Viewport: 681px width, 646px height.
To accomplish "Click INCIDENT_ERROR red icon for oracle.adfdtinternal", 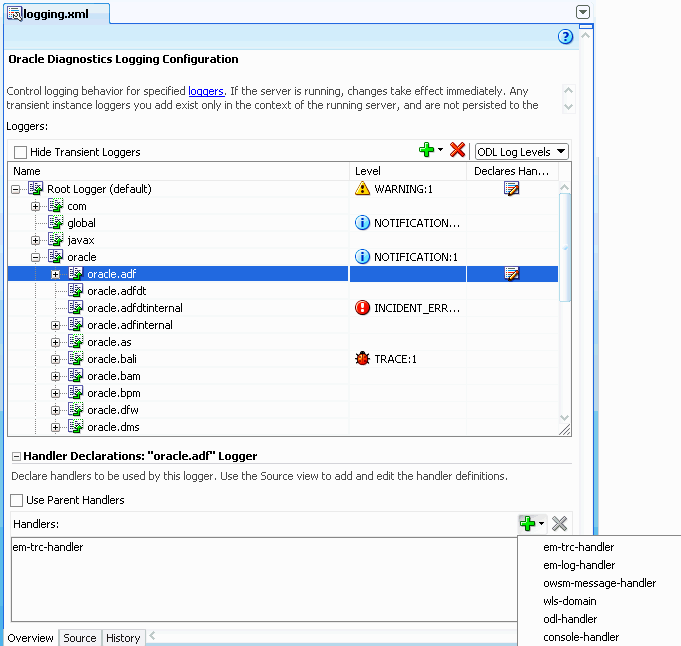I will coord(362,308).
